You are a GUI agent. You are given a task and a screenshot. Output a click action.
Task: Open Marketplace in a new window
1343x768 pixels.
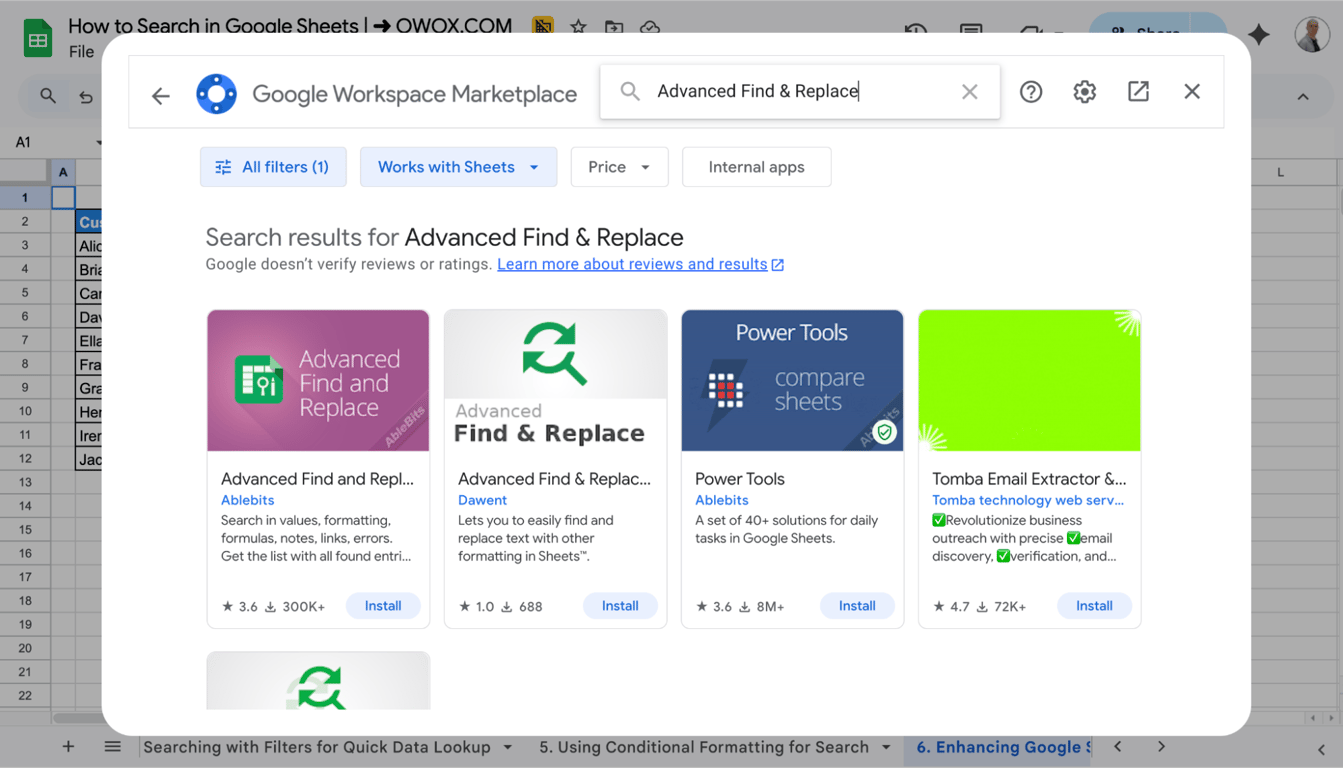1138,91
